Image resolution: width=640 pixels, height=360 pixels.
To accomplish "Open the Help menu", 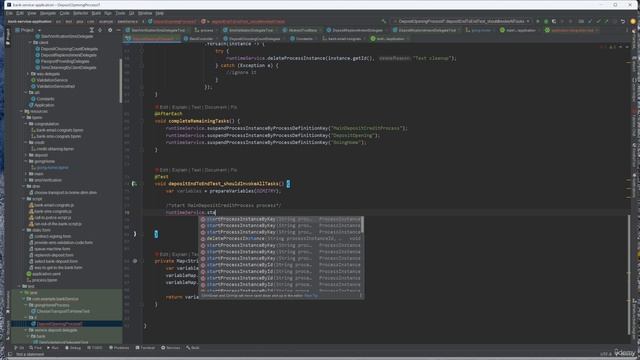I will [x=160, y=13].
